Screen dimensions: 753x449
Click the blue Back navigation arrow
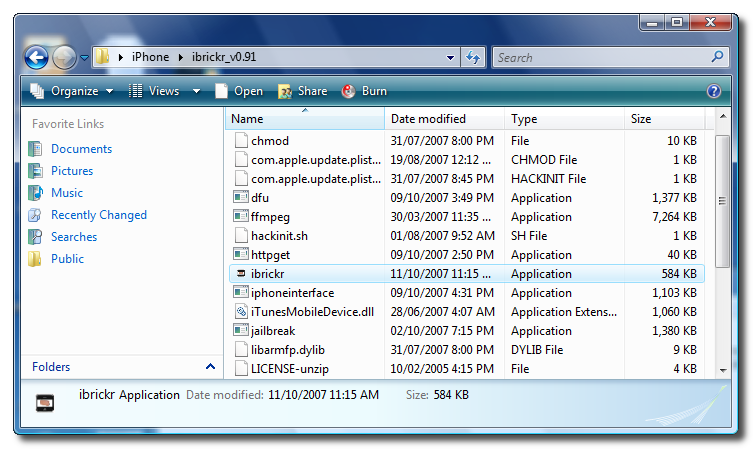37,57
